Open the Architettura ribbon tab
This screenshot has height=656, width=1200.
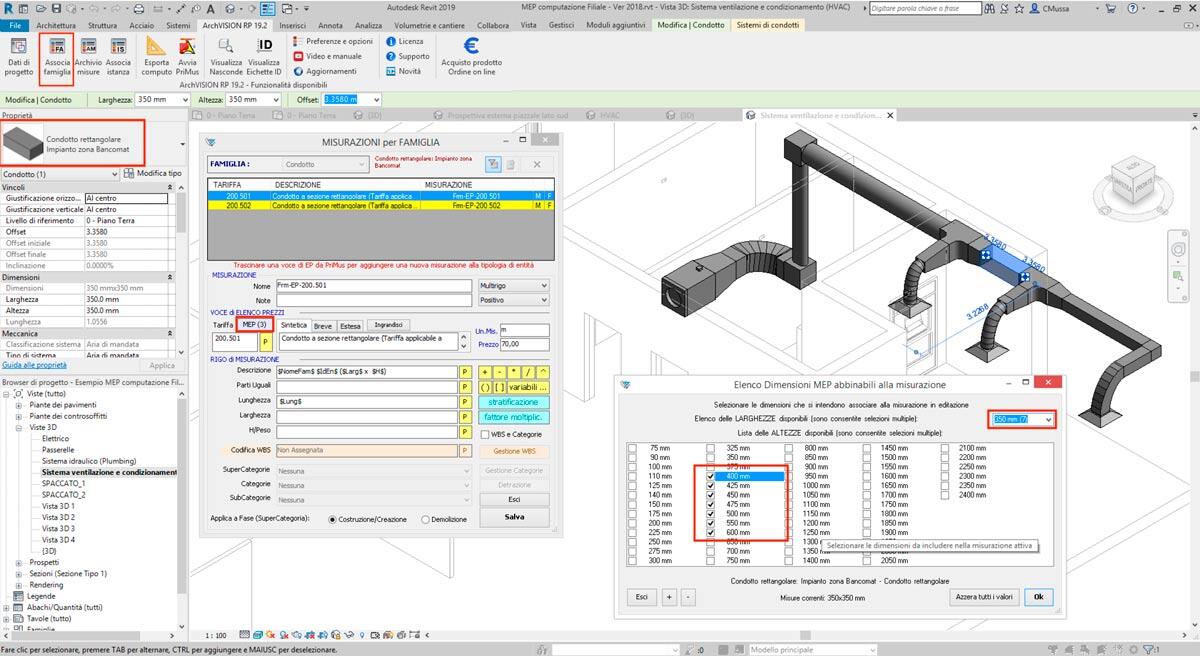[x=55, y=24]
